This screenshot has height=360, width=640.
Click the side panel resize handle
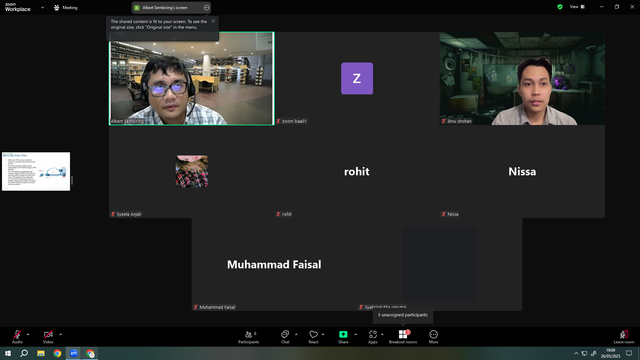72,180
